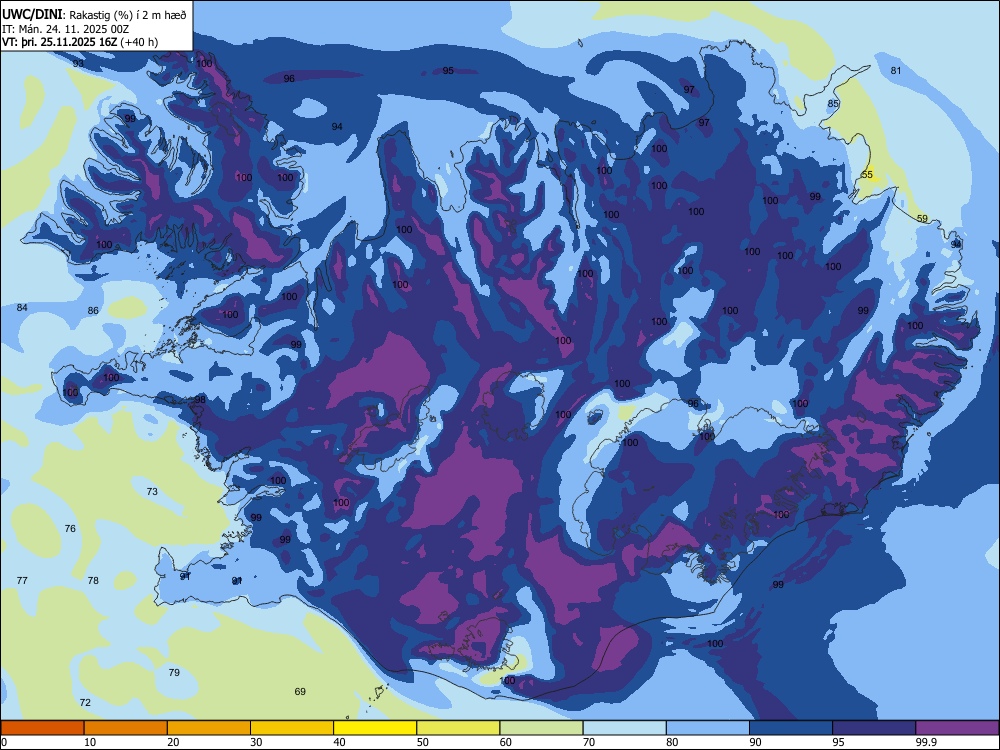Click the legend tick label 90
Screen dimensions: 1000x750
755,742
